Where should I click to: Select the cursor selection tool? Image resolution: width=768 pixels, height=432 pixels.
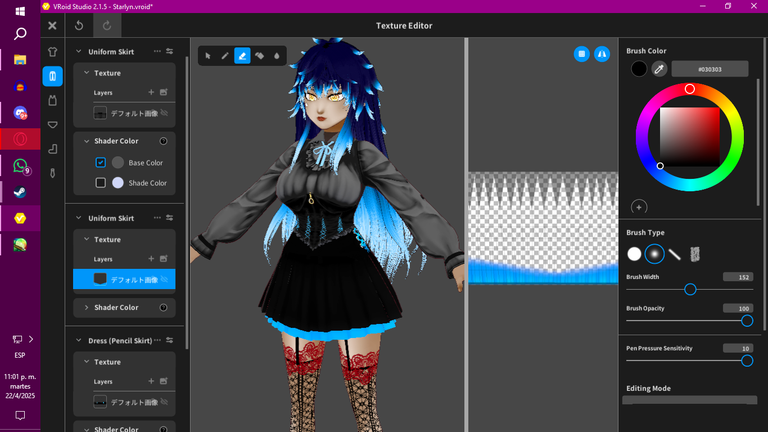(x=208, y=56)
